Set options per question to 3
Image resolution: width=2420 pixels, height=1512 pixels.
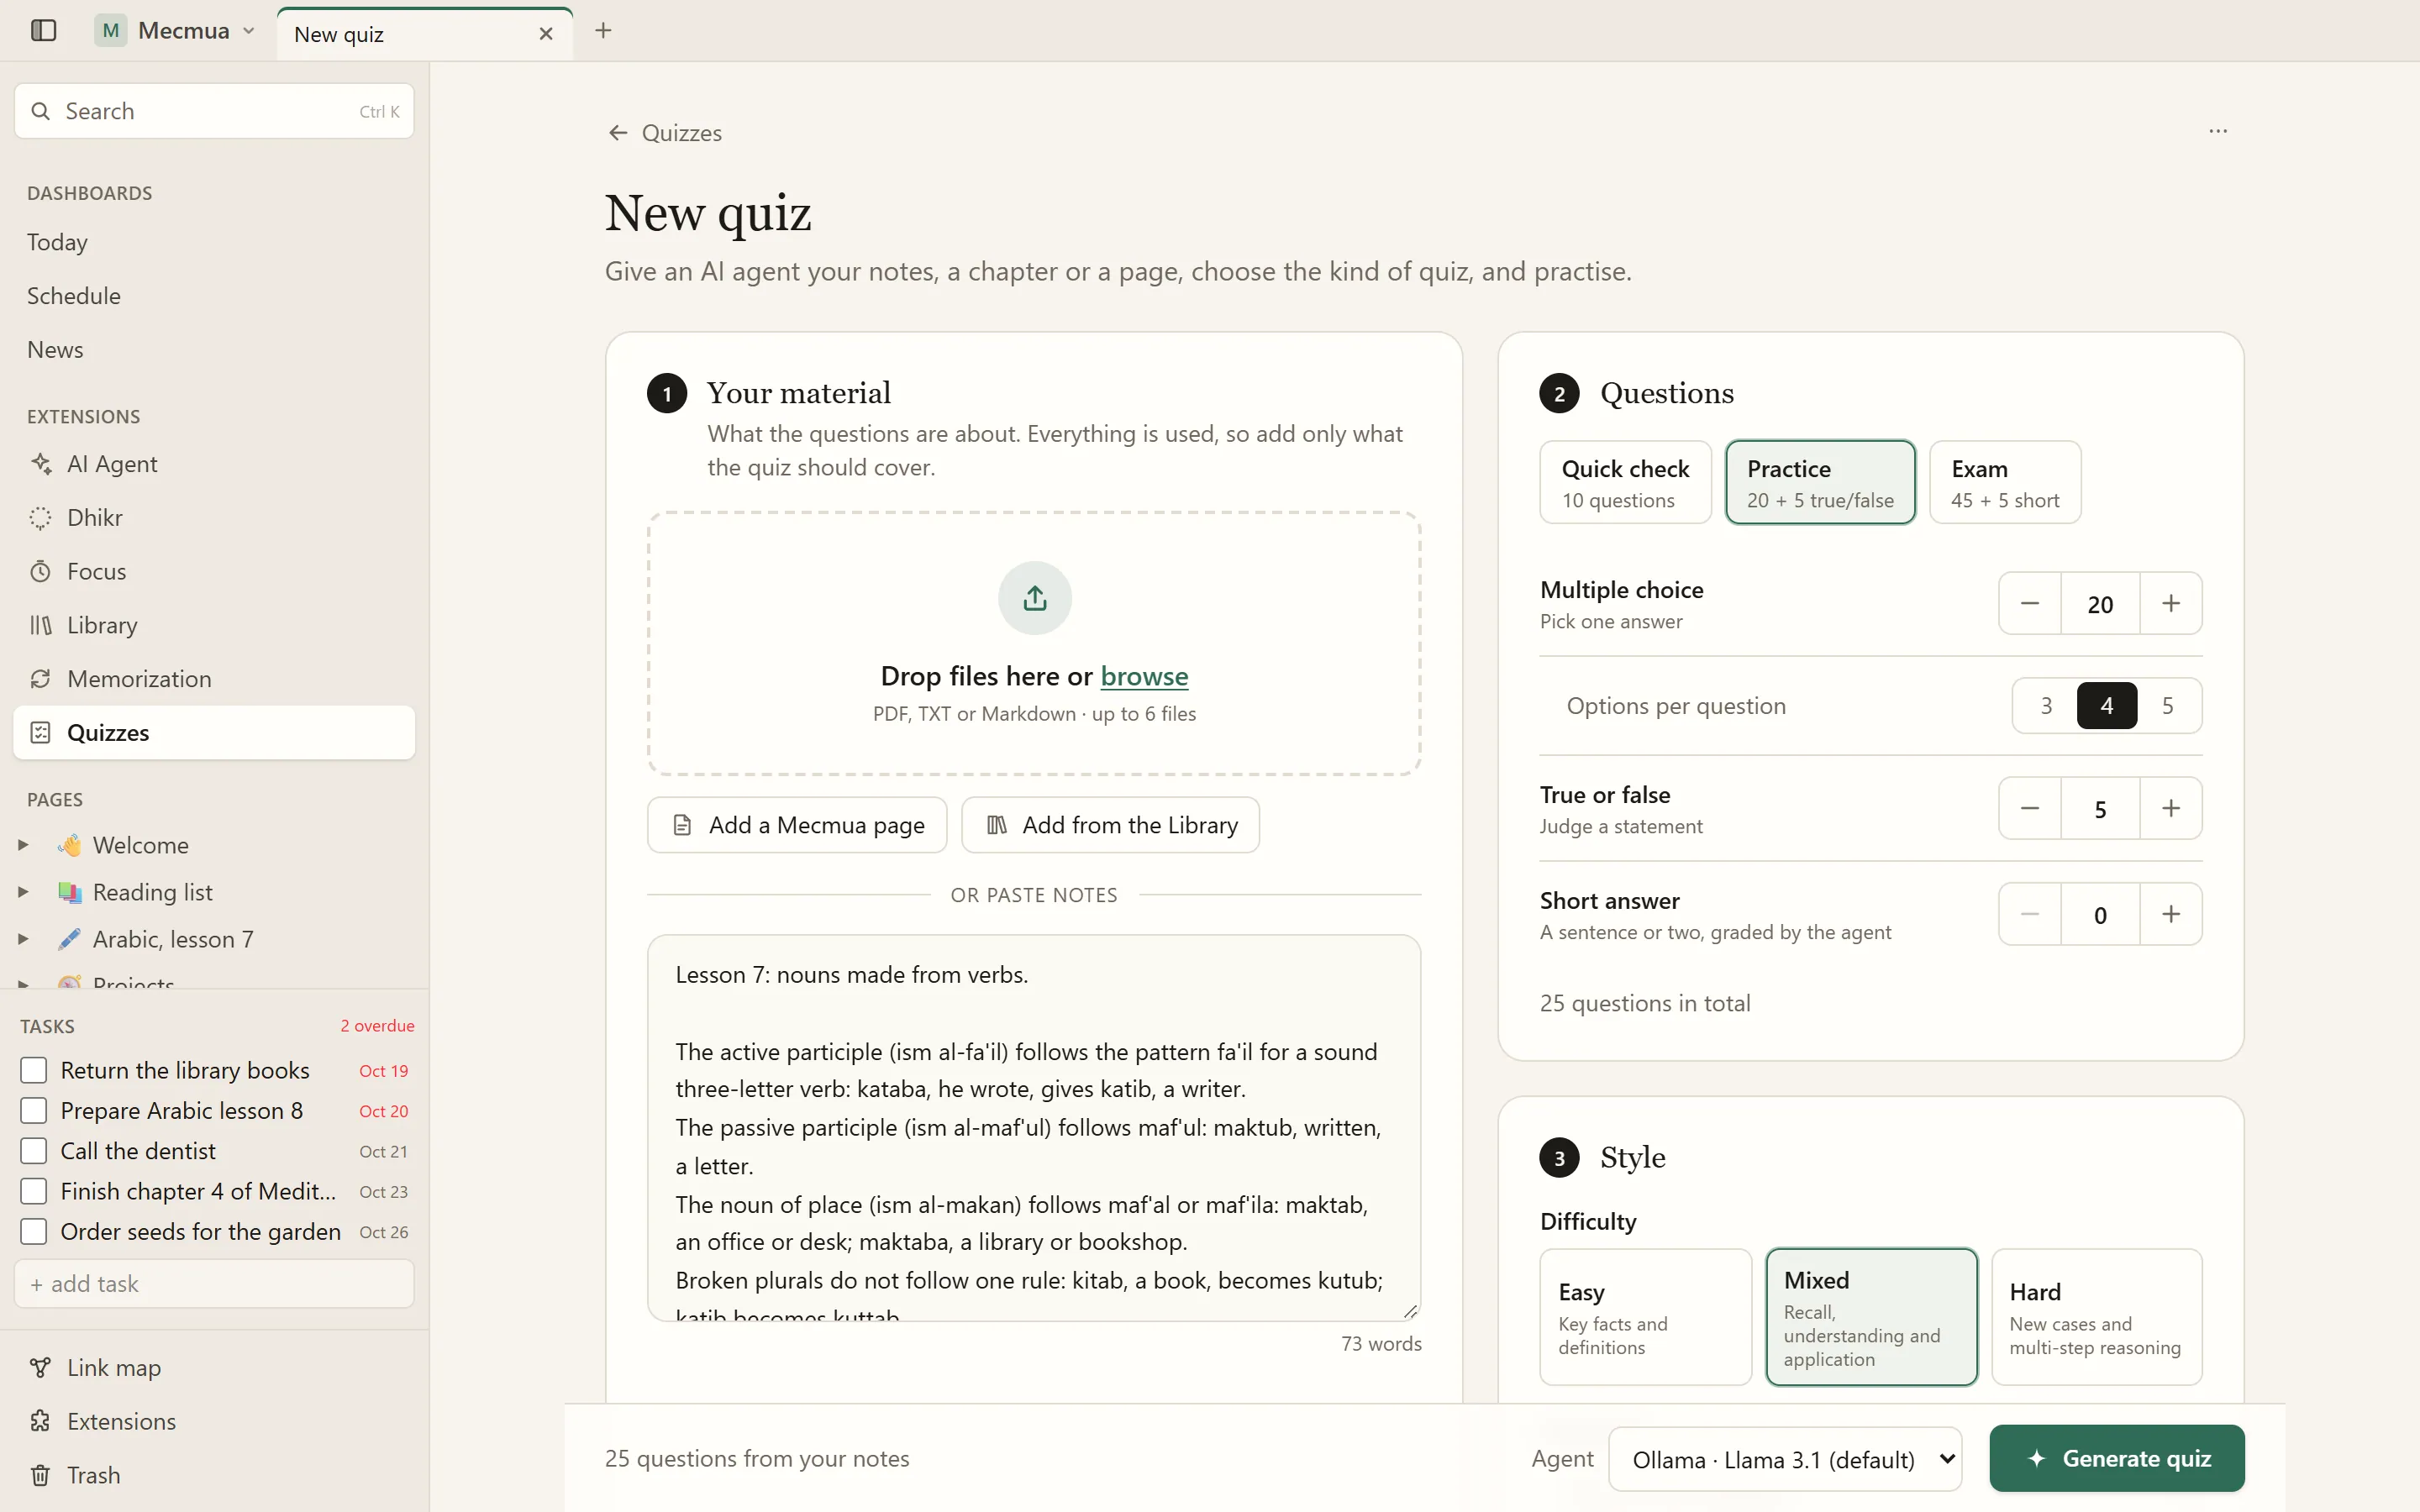pos(2046,706)
